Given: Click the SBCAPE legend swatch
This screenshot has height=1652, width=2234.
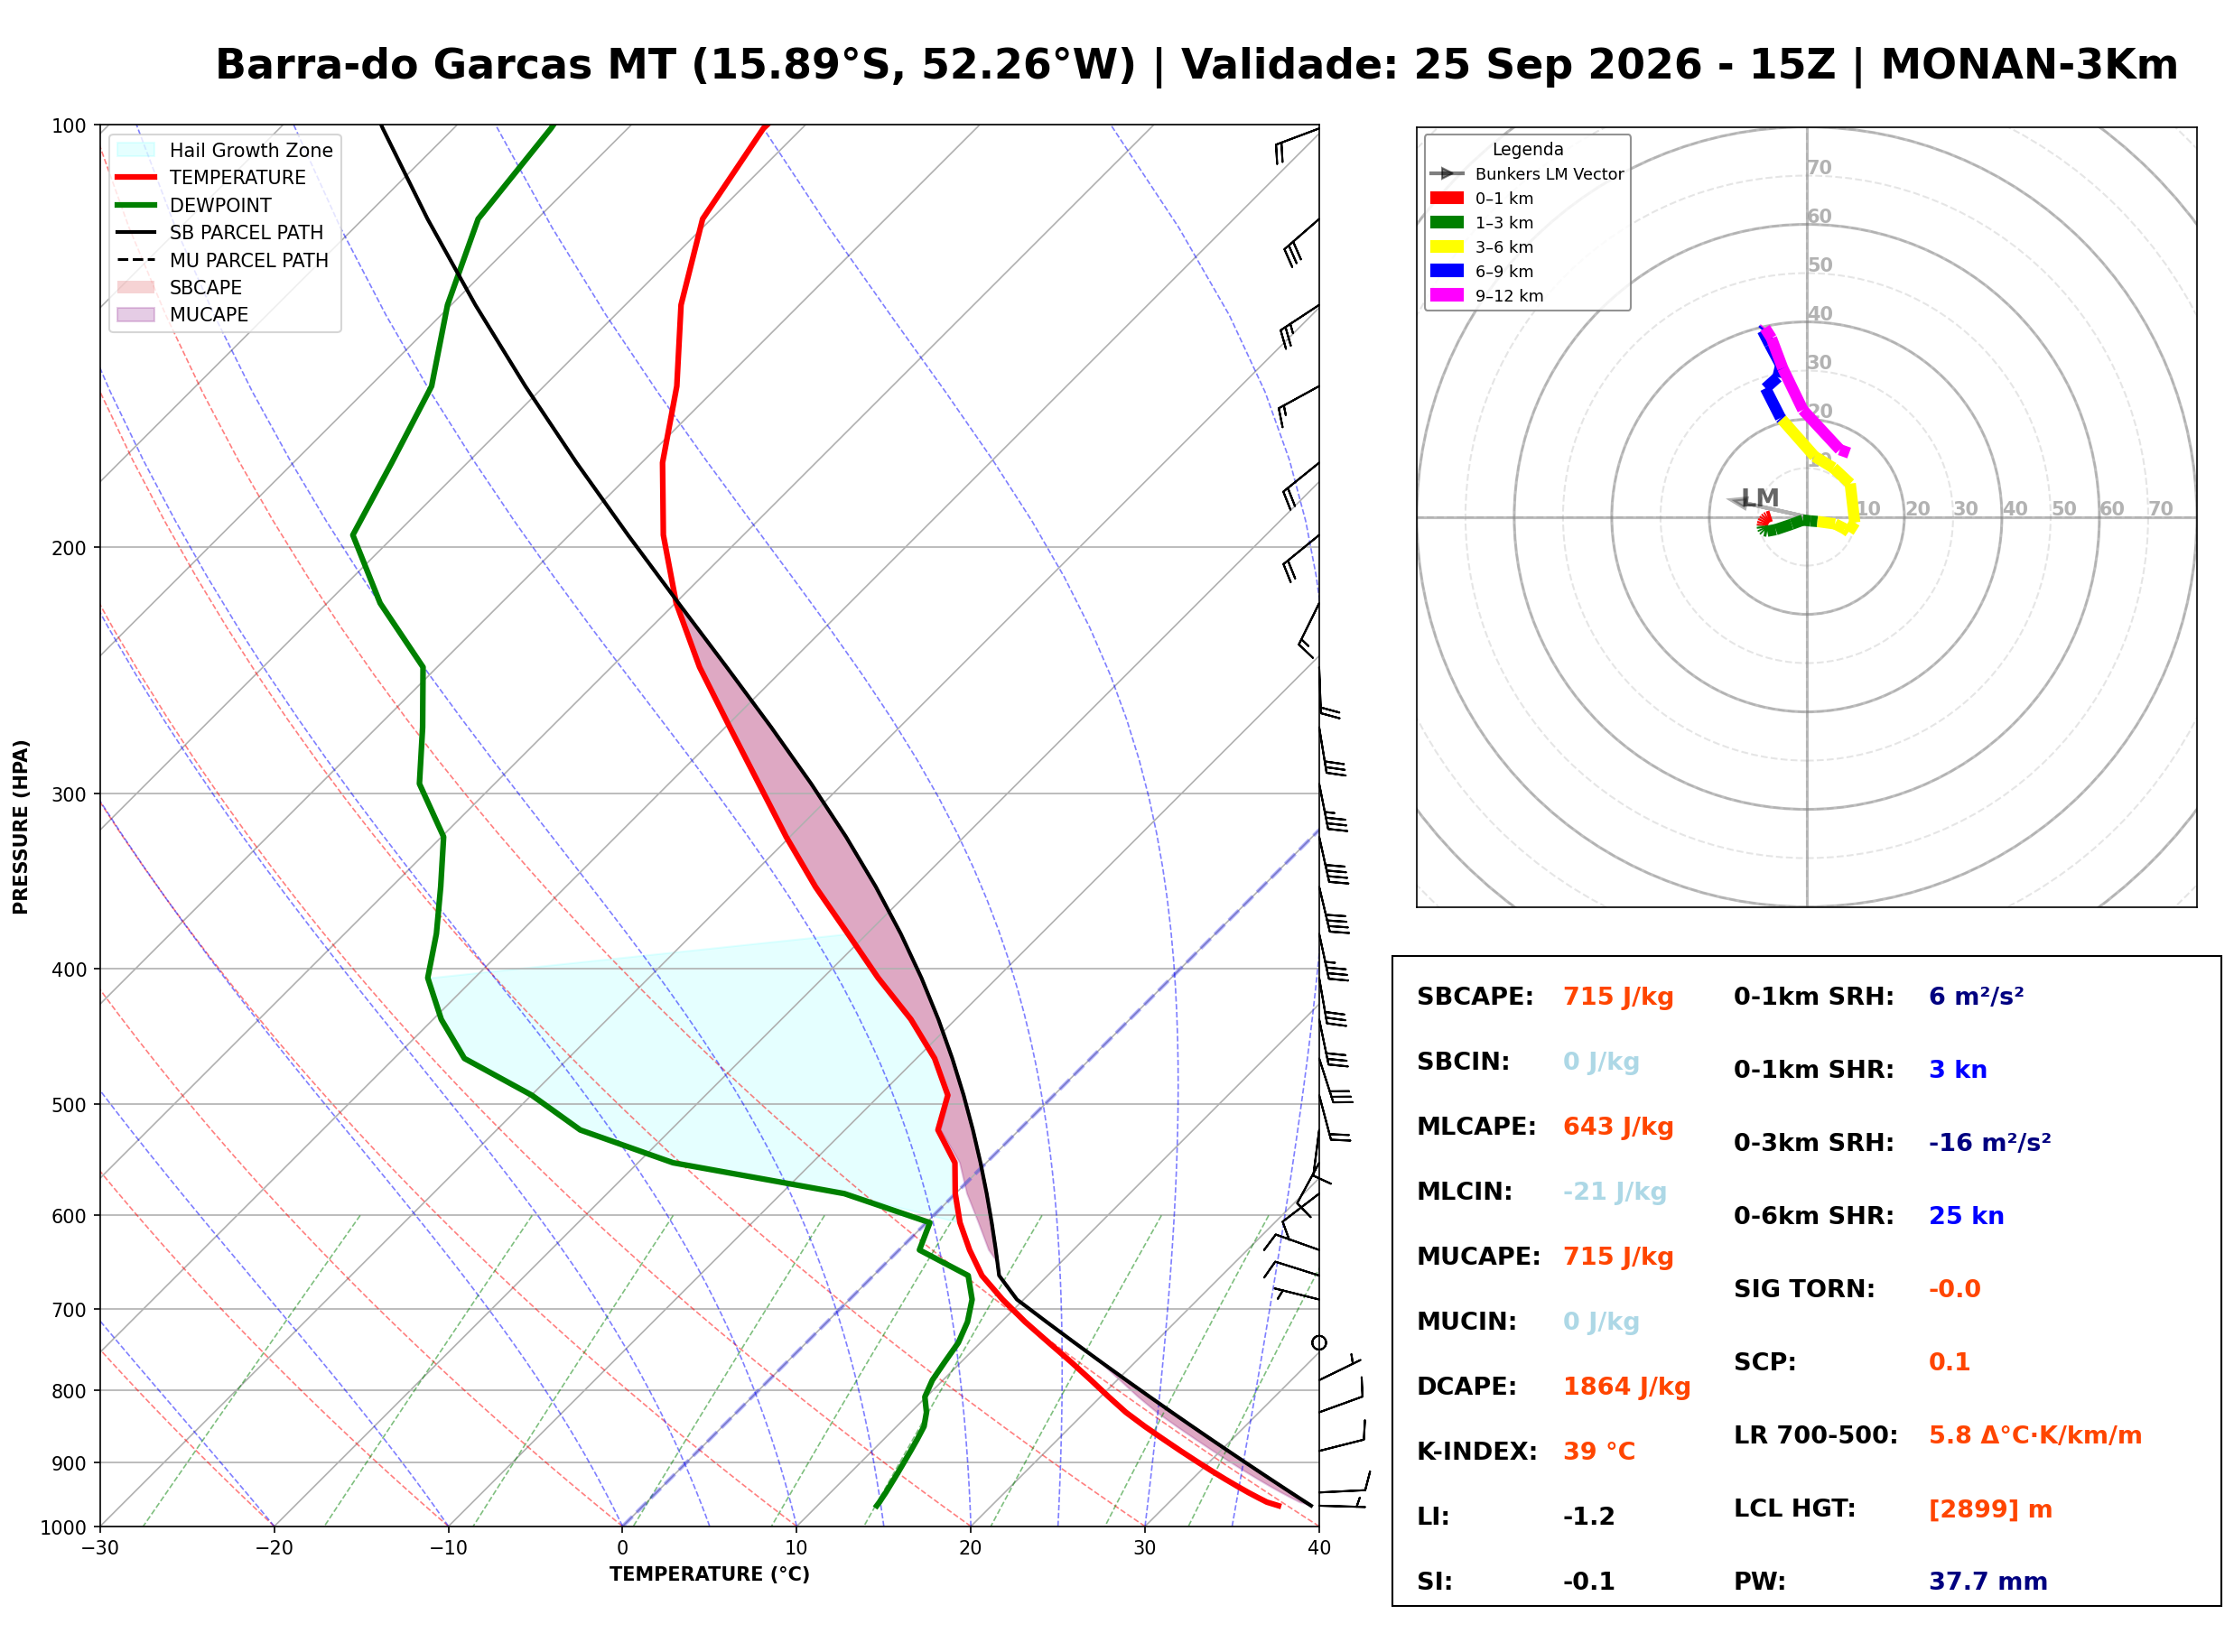Looking at the screenshot, I should point(136,287).
